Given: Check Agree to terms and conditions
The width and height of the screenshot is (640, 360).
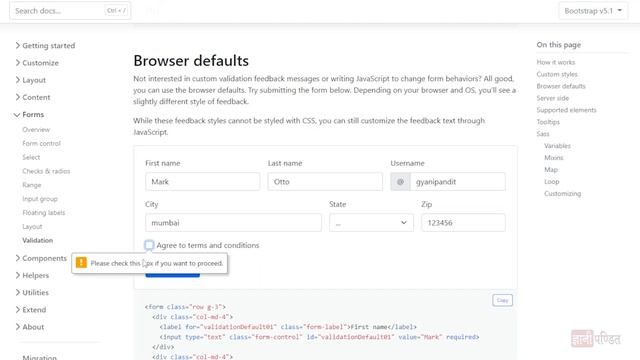Looking at the screenshot, I should pos(149,245).
